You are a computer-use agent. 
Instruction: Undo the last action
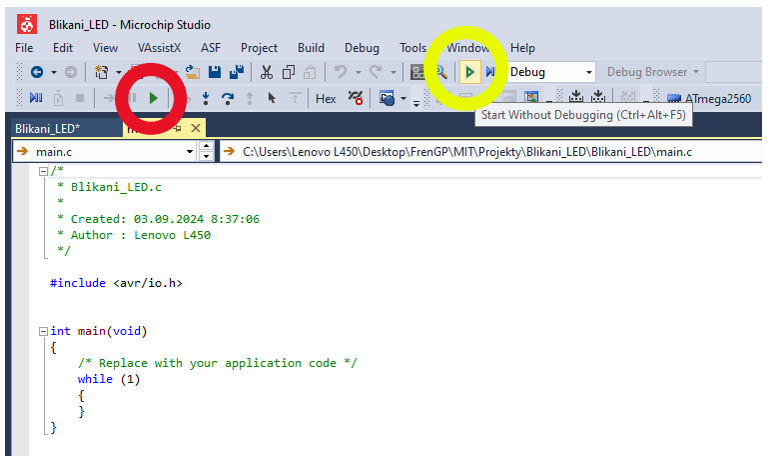[340, 72]
